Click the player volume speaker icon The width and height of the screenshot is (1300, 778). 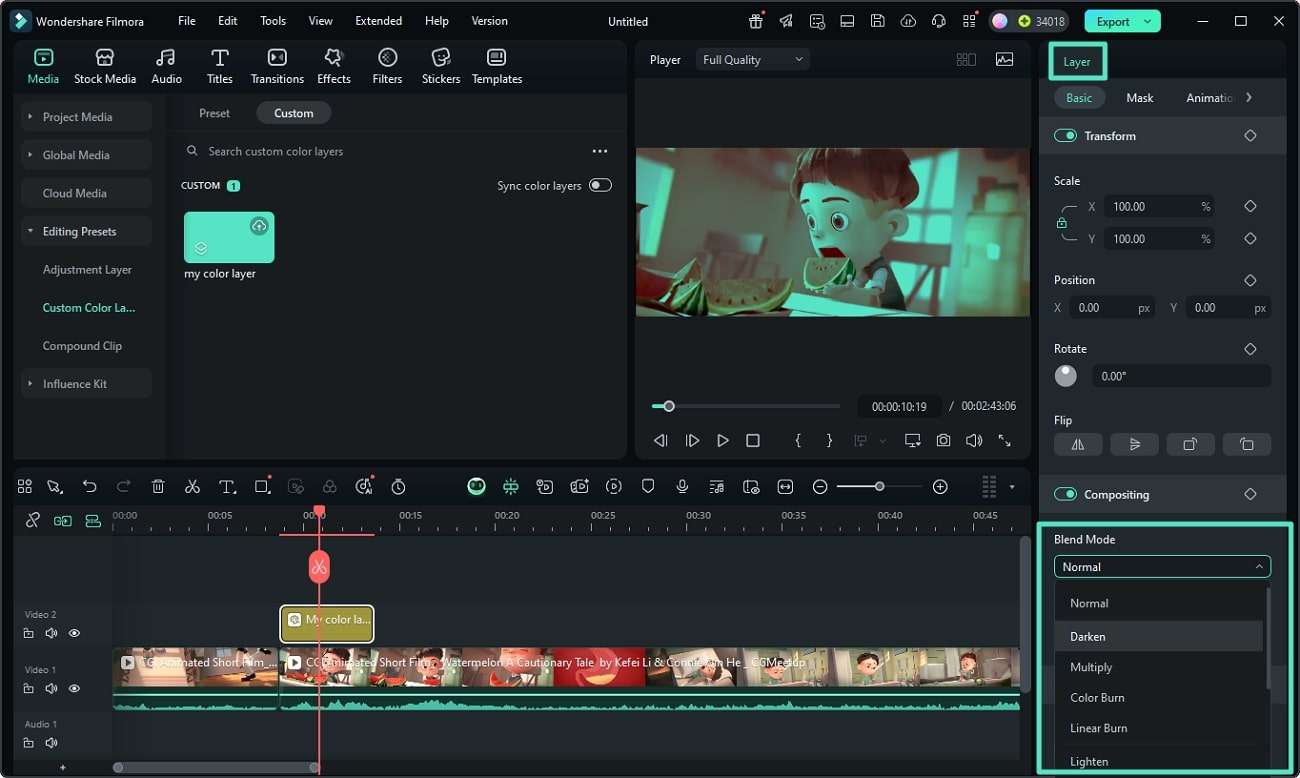point(973,440)
